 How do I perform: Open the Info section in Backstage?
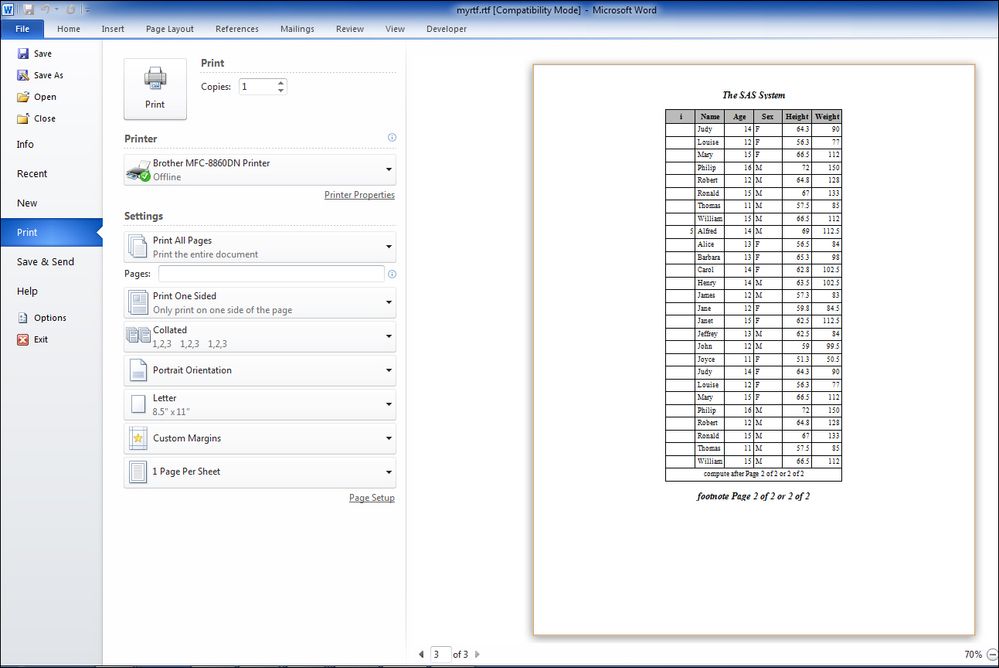tap(25, 144)
